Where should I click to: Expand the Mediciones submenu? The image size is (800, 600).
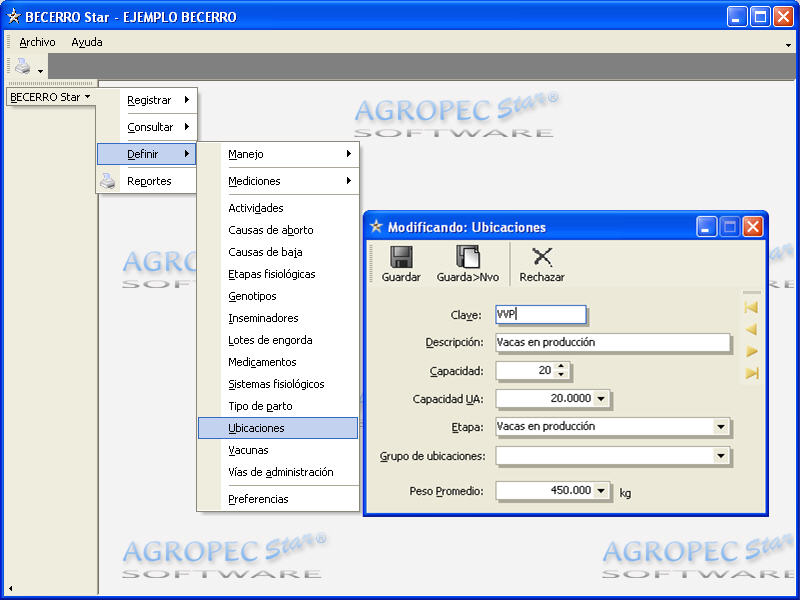[x=278, y=181]
